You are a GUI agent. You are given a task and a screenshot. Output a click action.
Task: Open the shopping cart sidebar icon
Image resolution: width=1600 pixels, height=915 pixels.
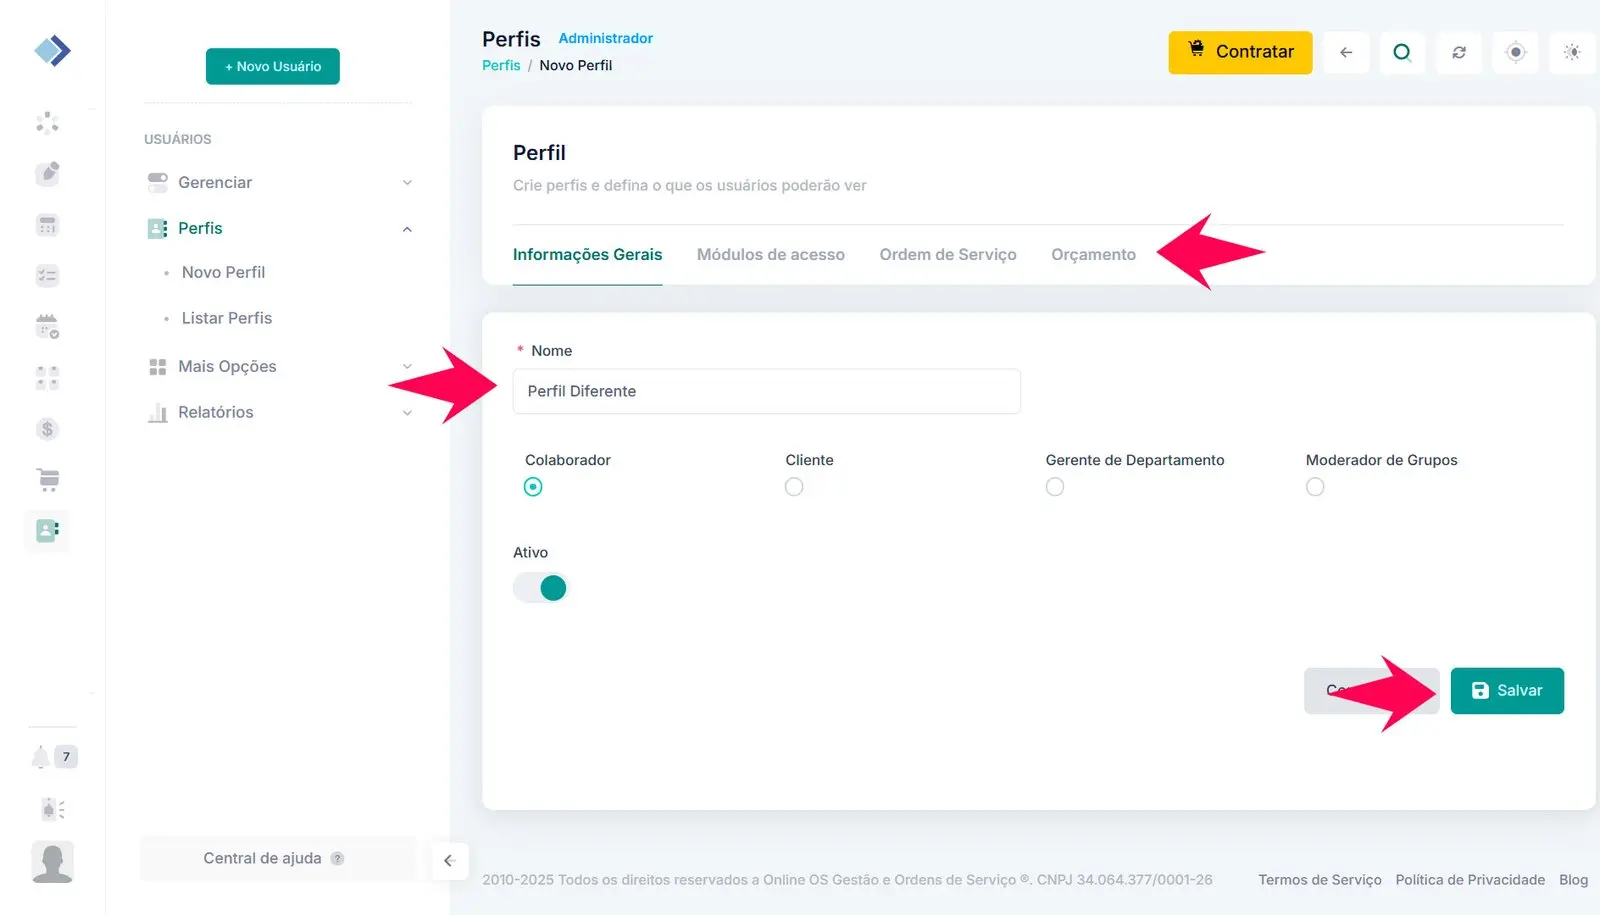pos(47,480)
